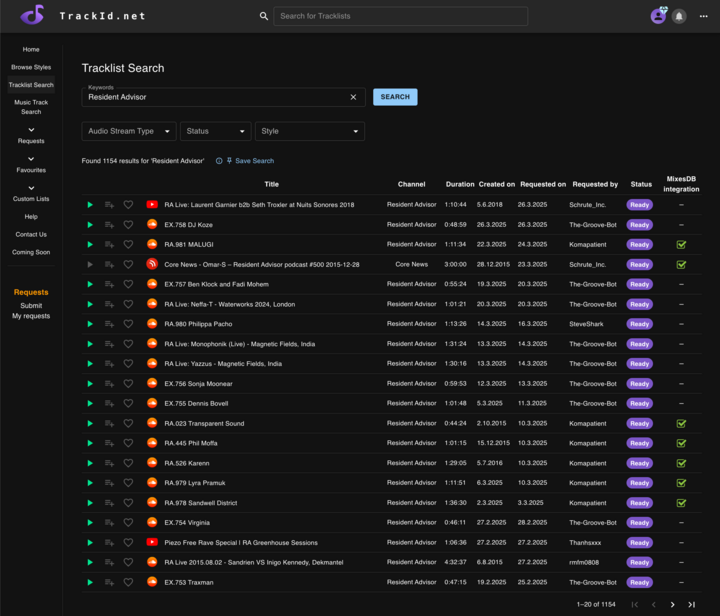
Task: Open Coming Soon in sidebar
Action: 31,252
